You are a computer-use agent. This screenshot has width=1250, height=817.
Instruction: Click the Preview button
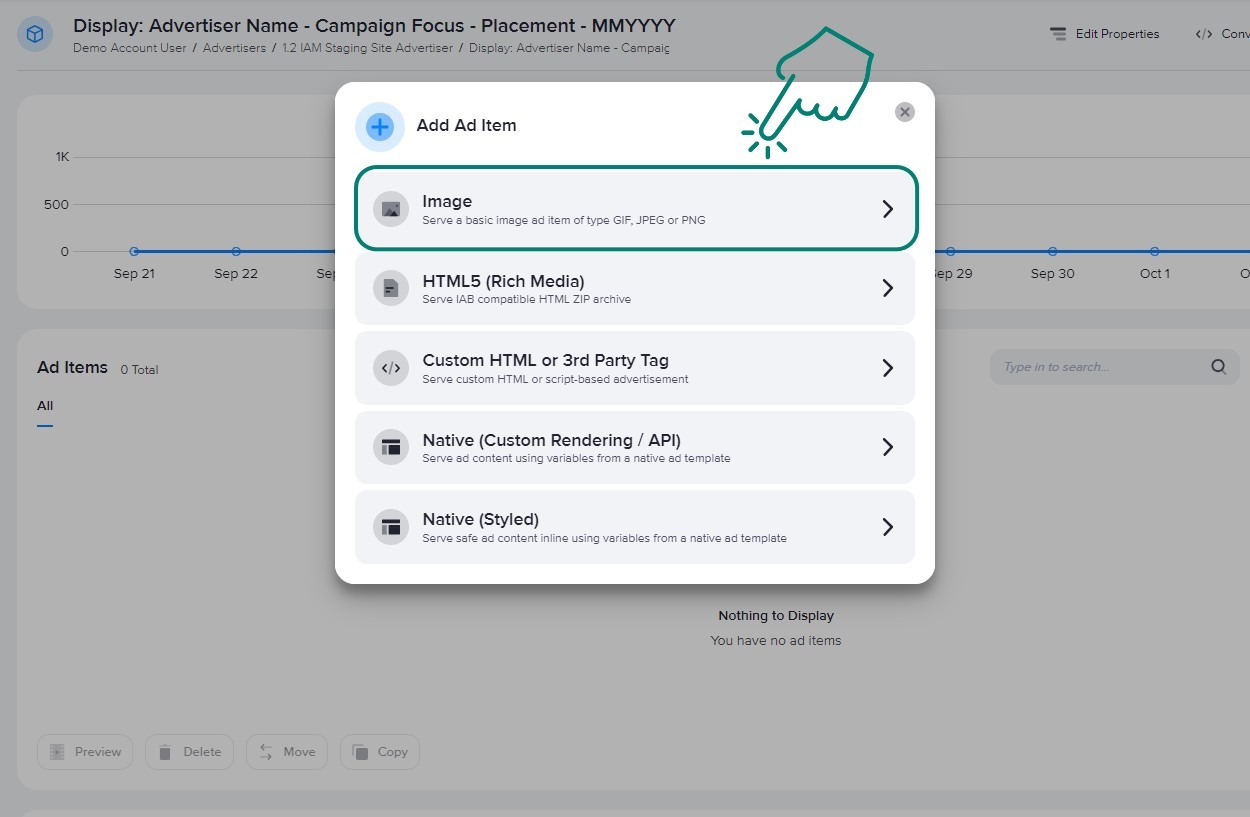point(86,752)
